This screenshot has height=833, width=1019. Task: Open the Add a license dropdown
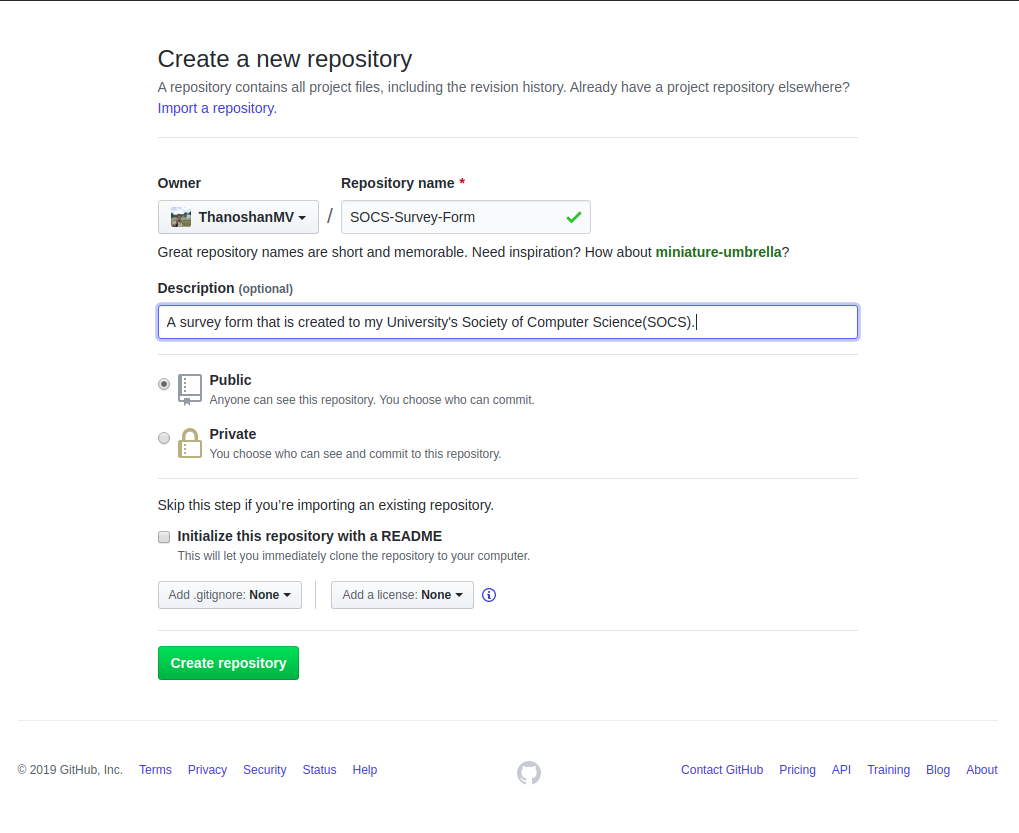402,595
